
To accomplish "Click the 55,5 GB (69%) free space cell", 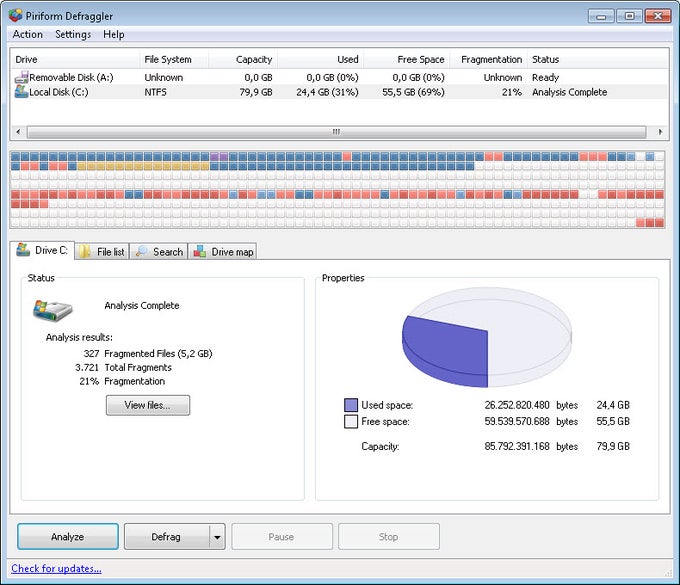I will (413, 92).
